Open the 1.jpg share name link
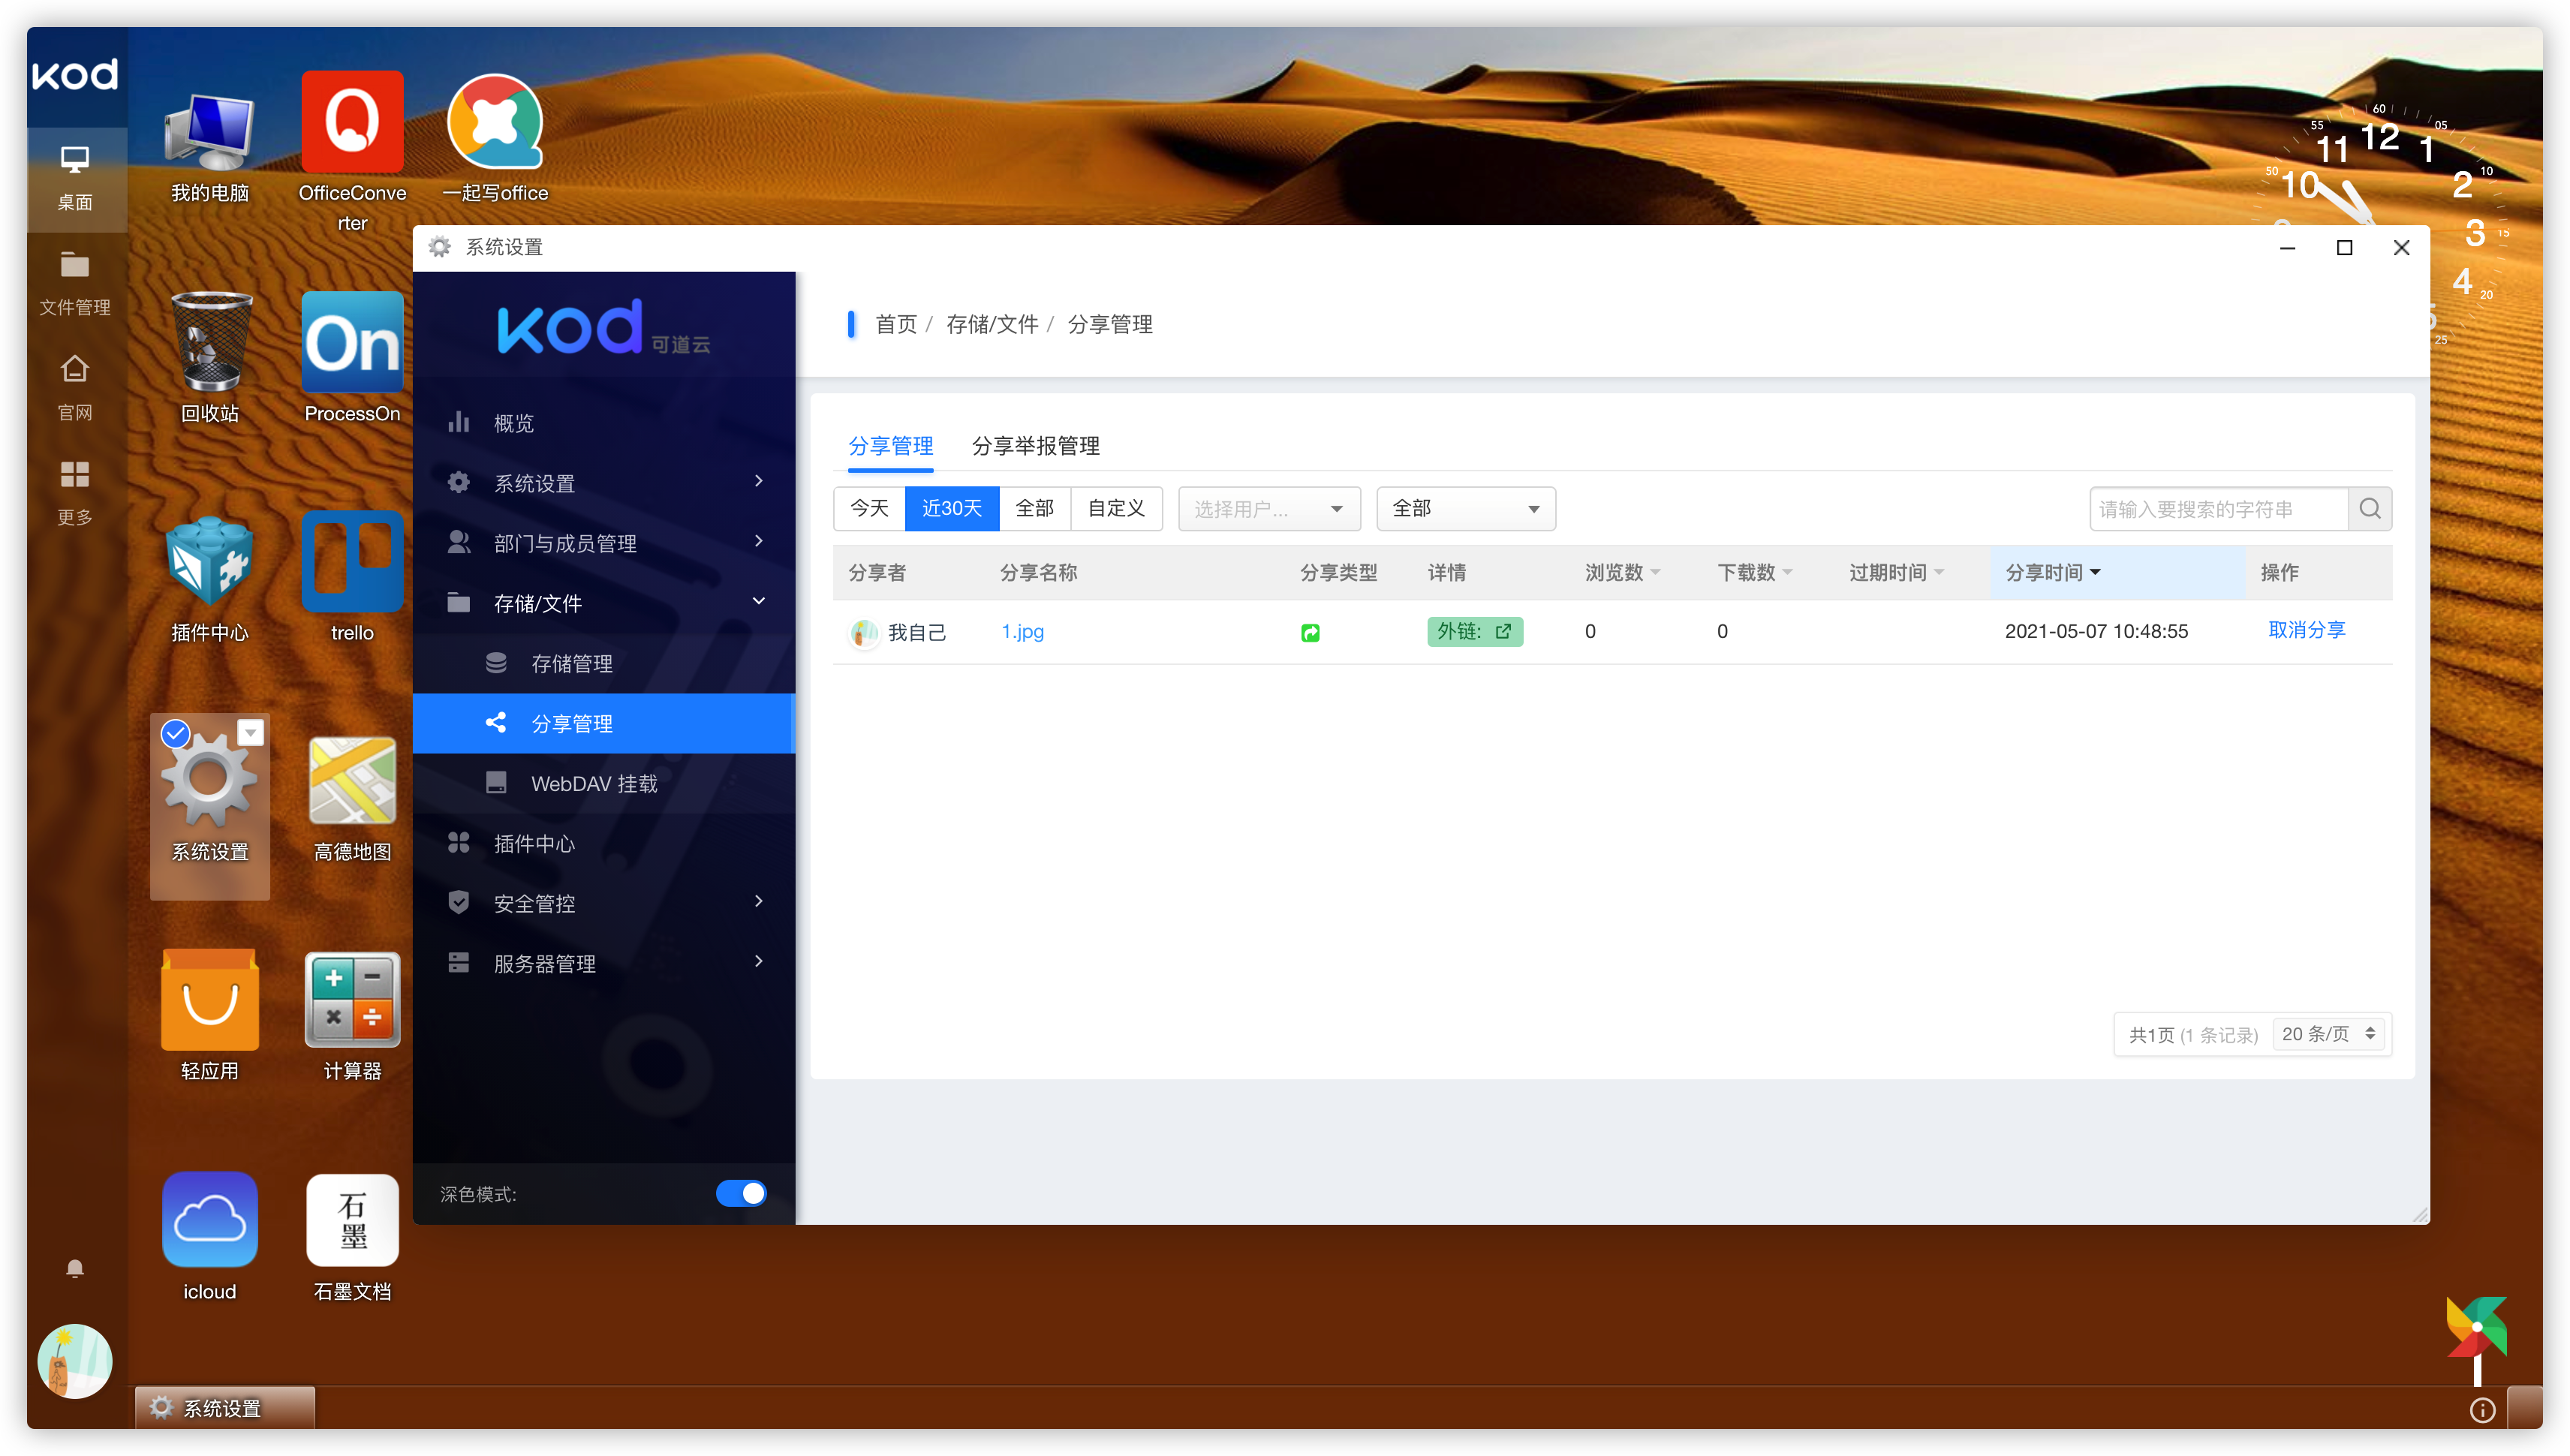 [1022, 631]
